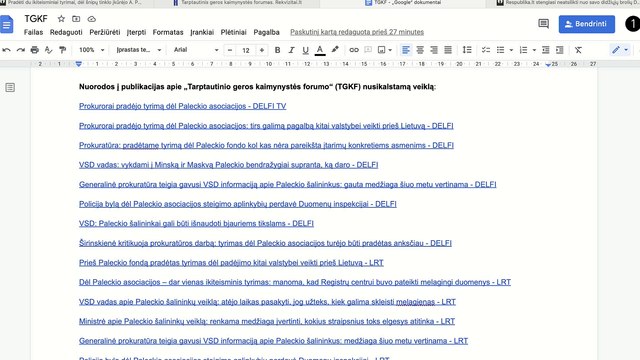
Task: Go to the Docs home icon
Action: [x=7, y=24]
